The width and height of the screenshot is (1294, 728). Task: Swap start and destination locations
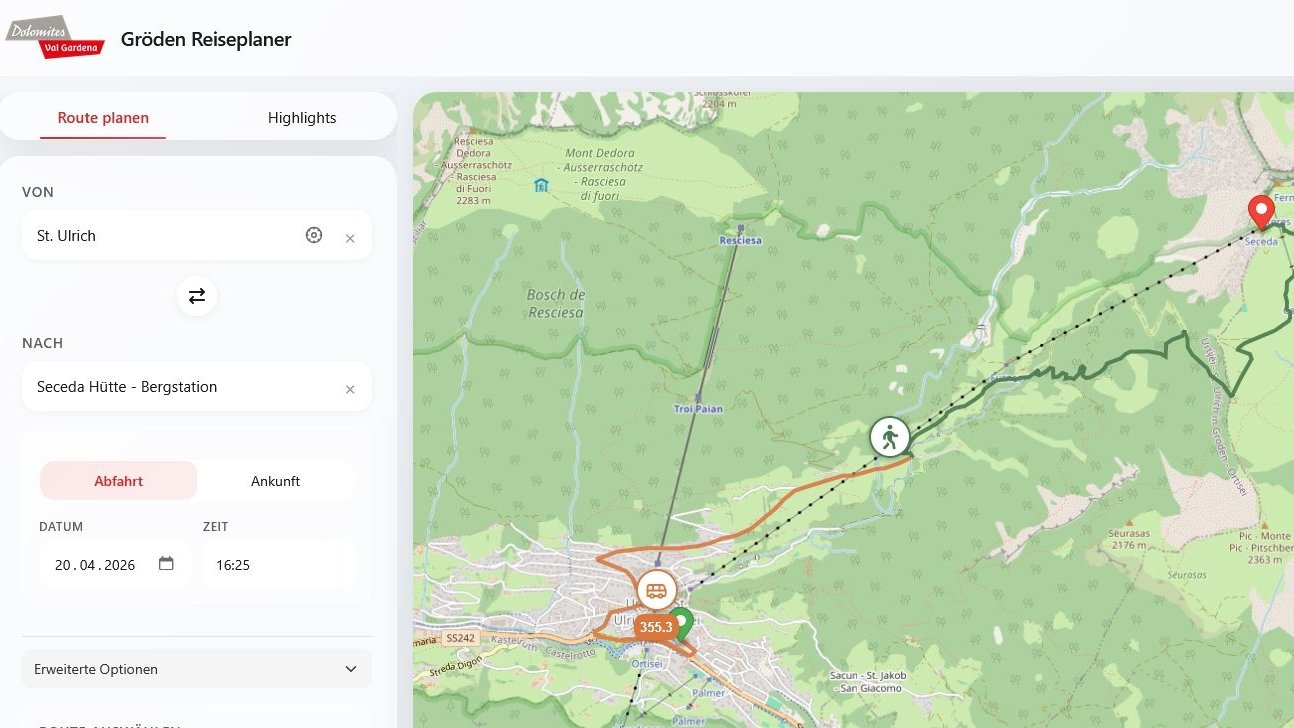coord(197,296)
